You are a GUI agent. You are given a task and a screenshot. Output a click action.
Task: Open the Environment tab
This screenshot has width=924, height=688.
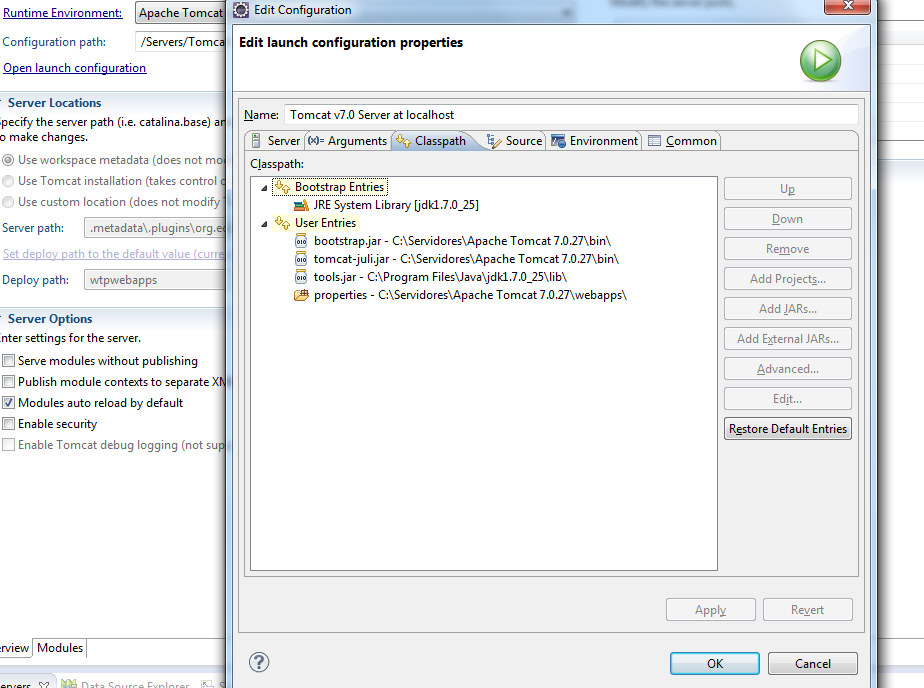coord(594,141)
